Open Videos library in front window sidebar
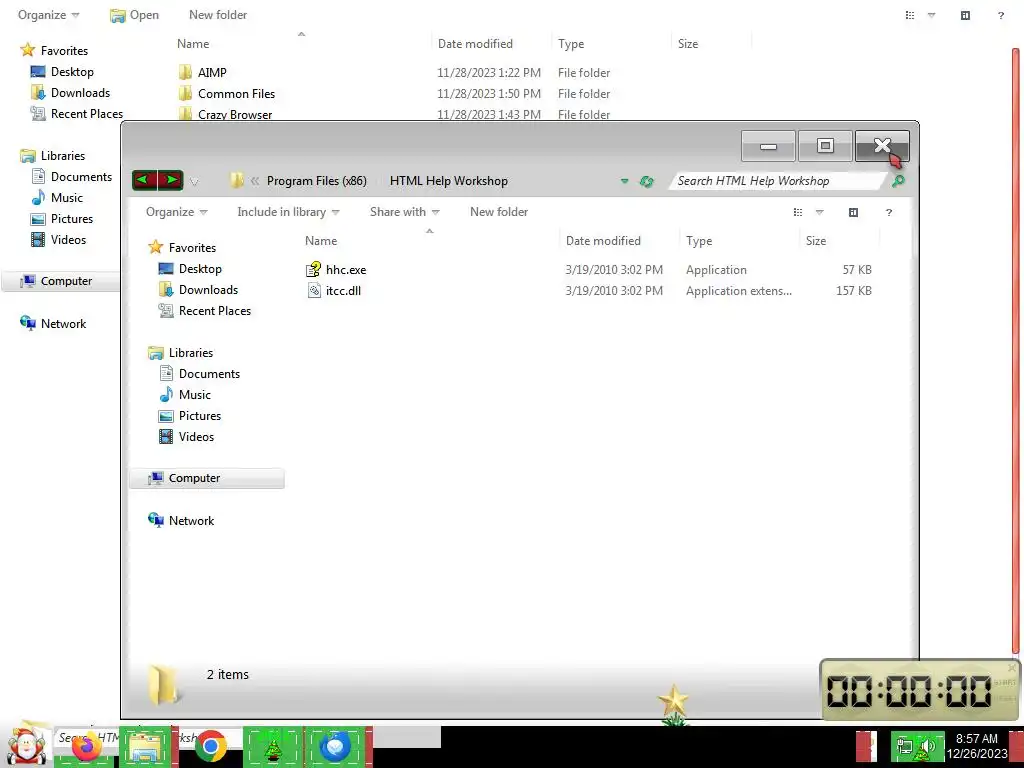1024x768 pixels. [x=196, y=436]
